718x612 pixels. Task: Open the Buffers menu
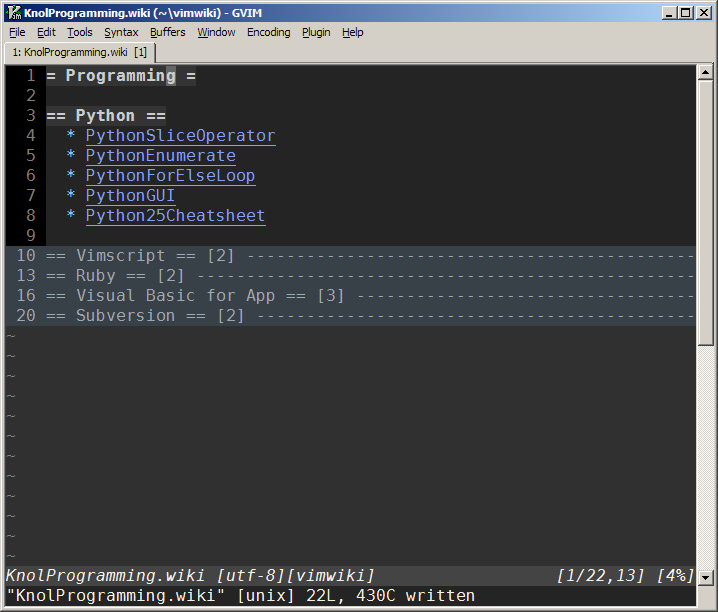click(167, 32)
